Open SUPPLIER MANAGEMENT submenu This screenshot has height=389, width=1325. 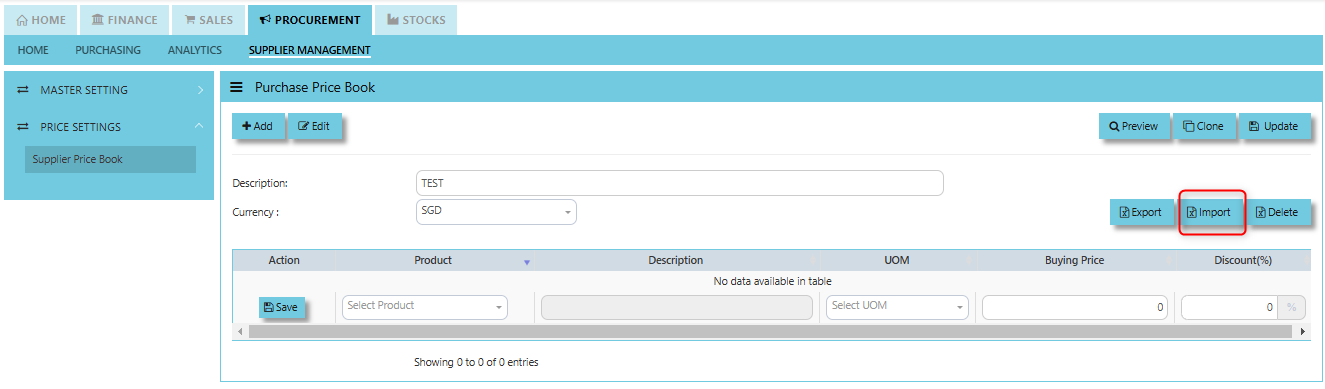[310, 50]
